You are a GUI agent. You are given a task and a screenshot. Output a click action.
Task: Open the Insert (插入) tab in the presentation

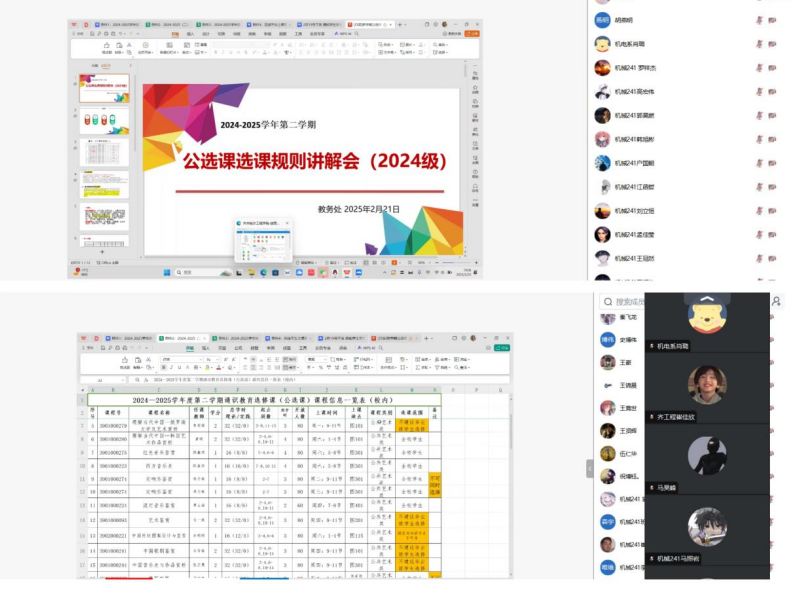pyautogui.click(x=190, y=34)
